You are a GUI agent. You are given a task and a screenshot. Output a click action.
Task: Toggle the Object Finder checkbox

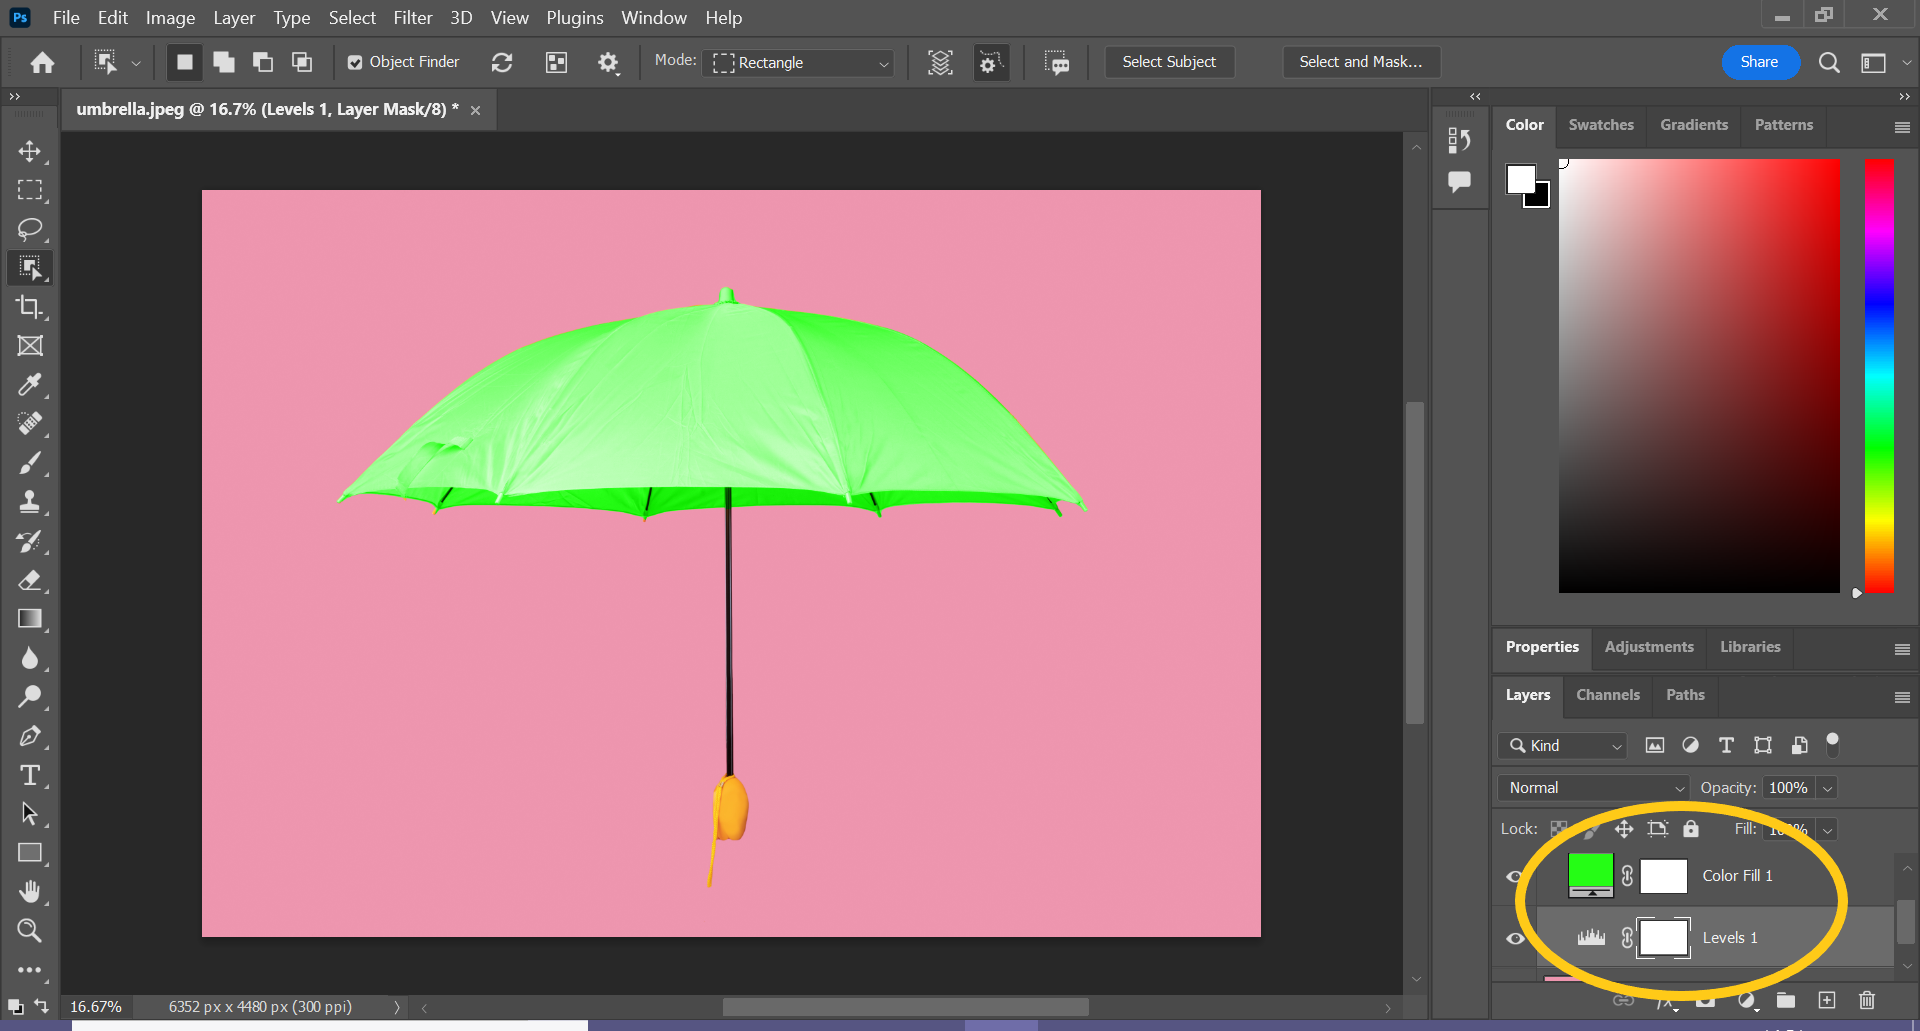(x=355, y=63)
